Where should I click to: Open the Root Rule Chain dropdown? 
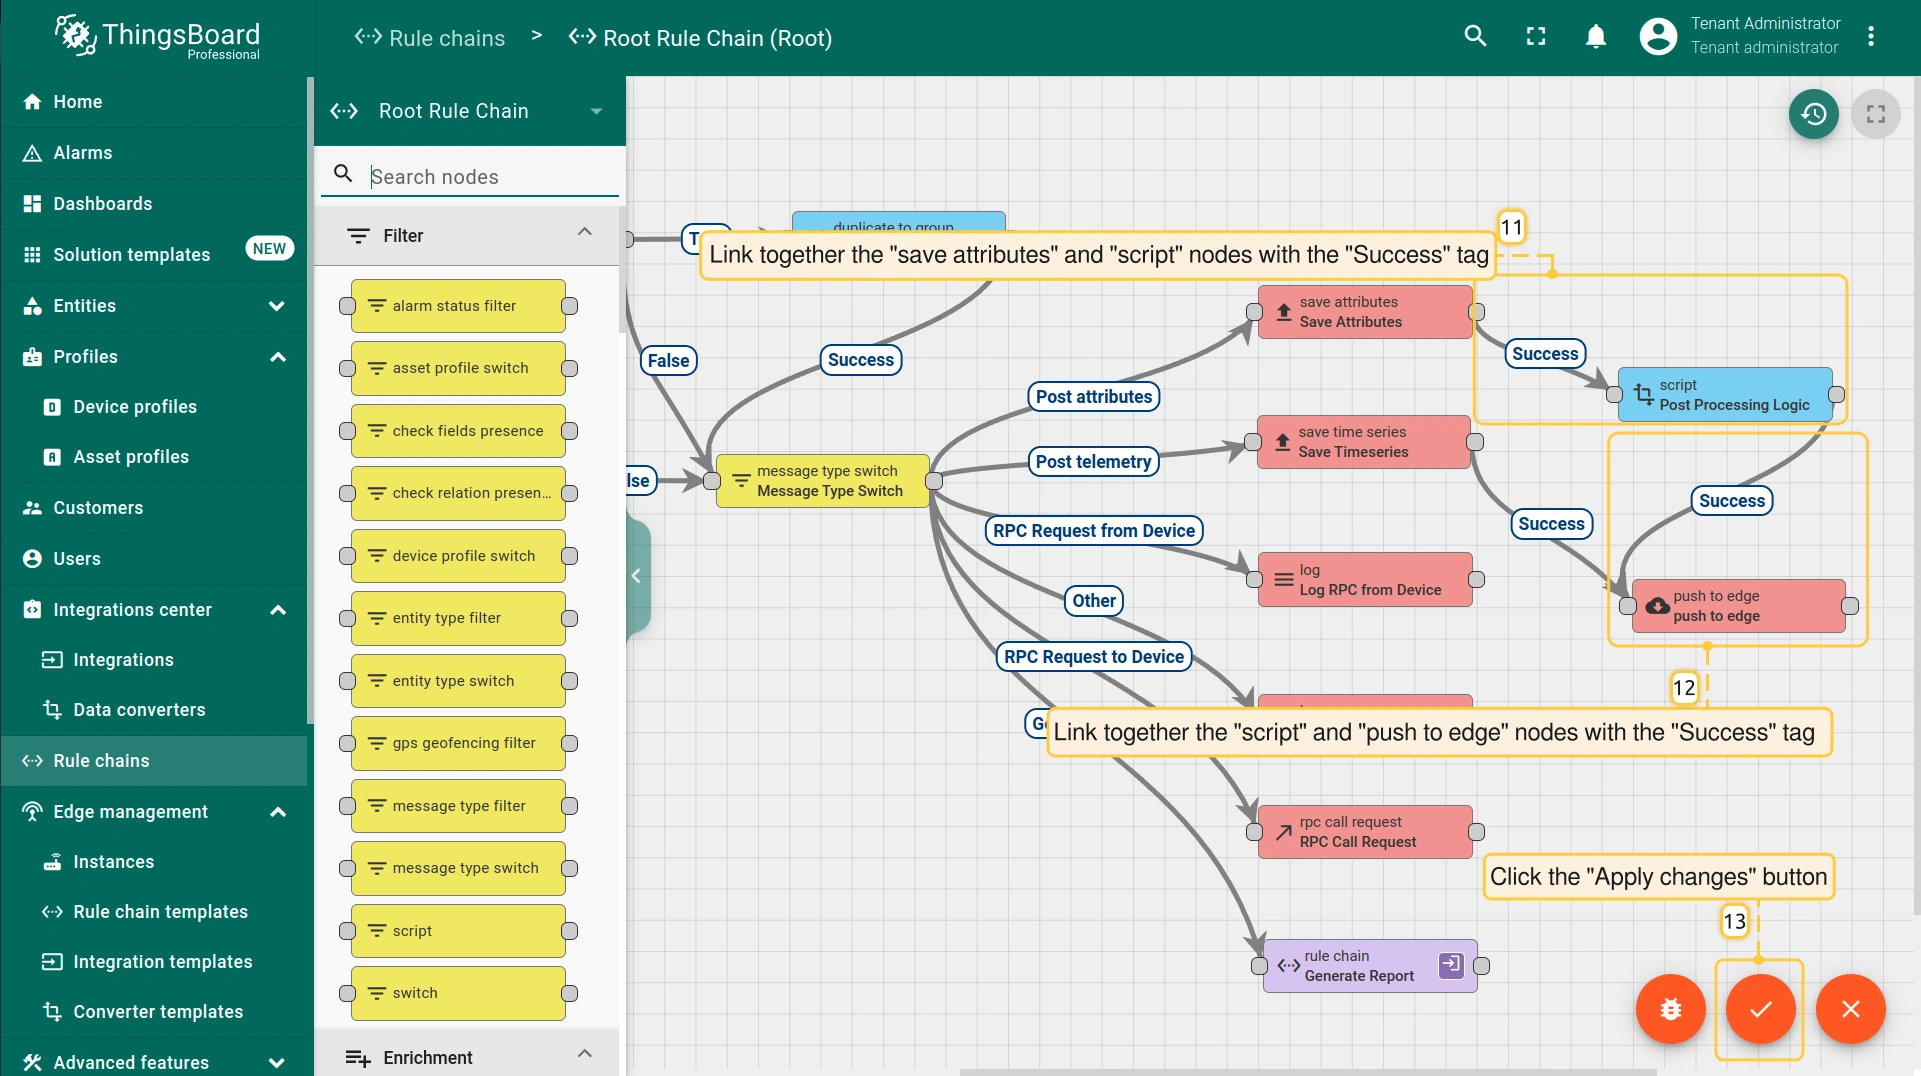point(596,111)
